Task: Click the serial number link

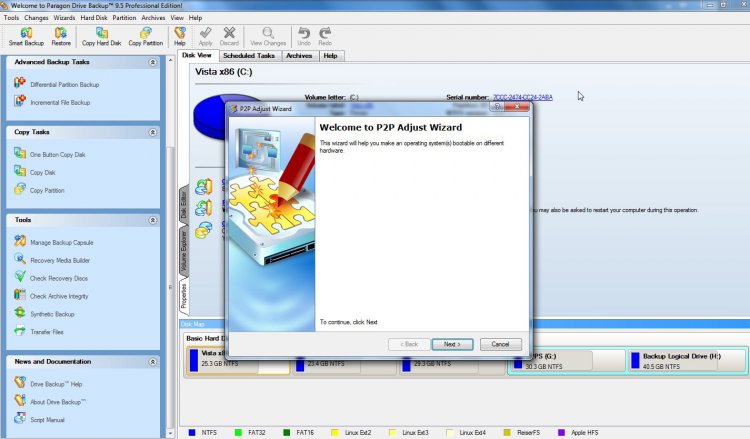Action: [523, 97]
